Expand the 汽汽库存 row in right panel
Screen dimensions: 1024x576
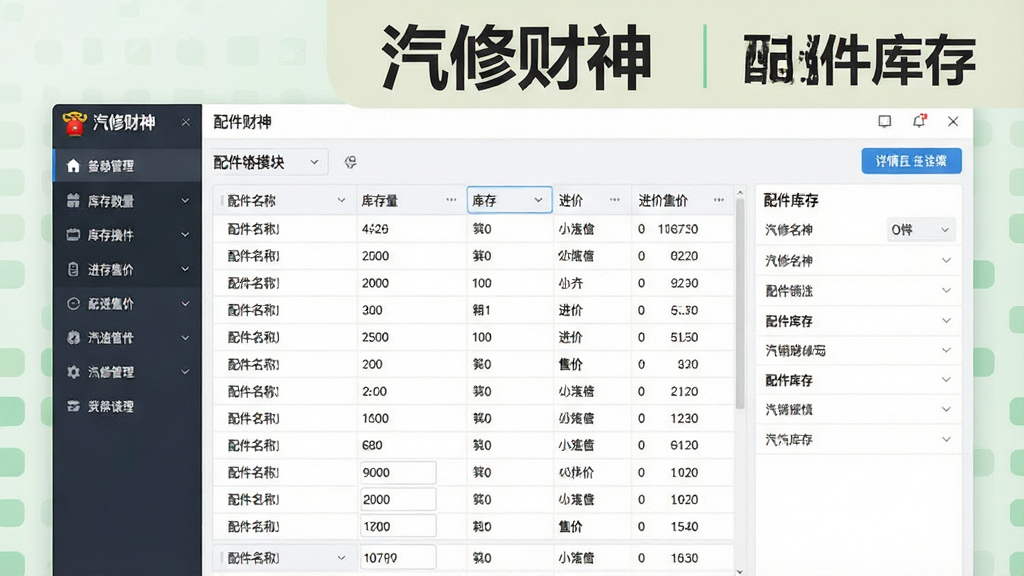coord(946,439)
